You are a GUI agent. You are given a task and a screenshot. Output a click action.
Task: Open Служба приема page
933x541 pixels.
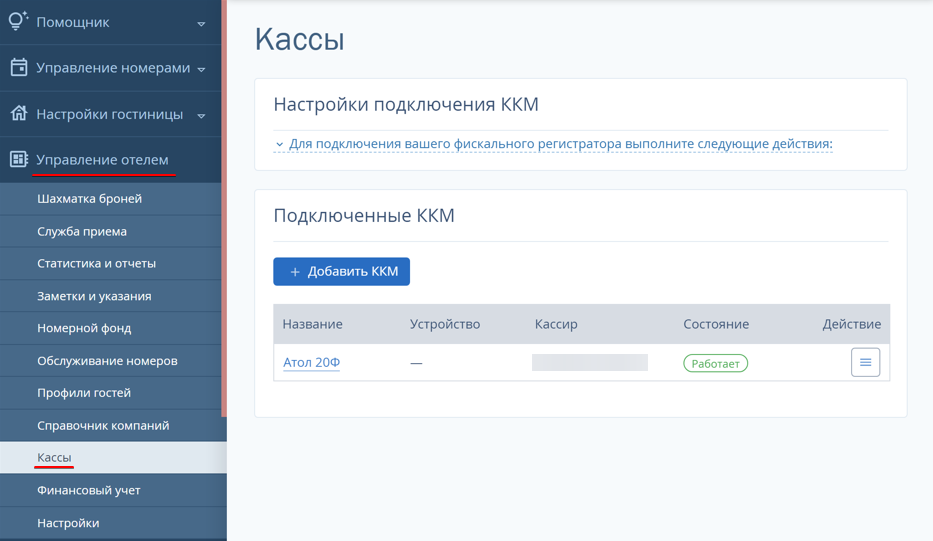111,232
